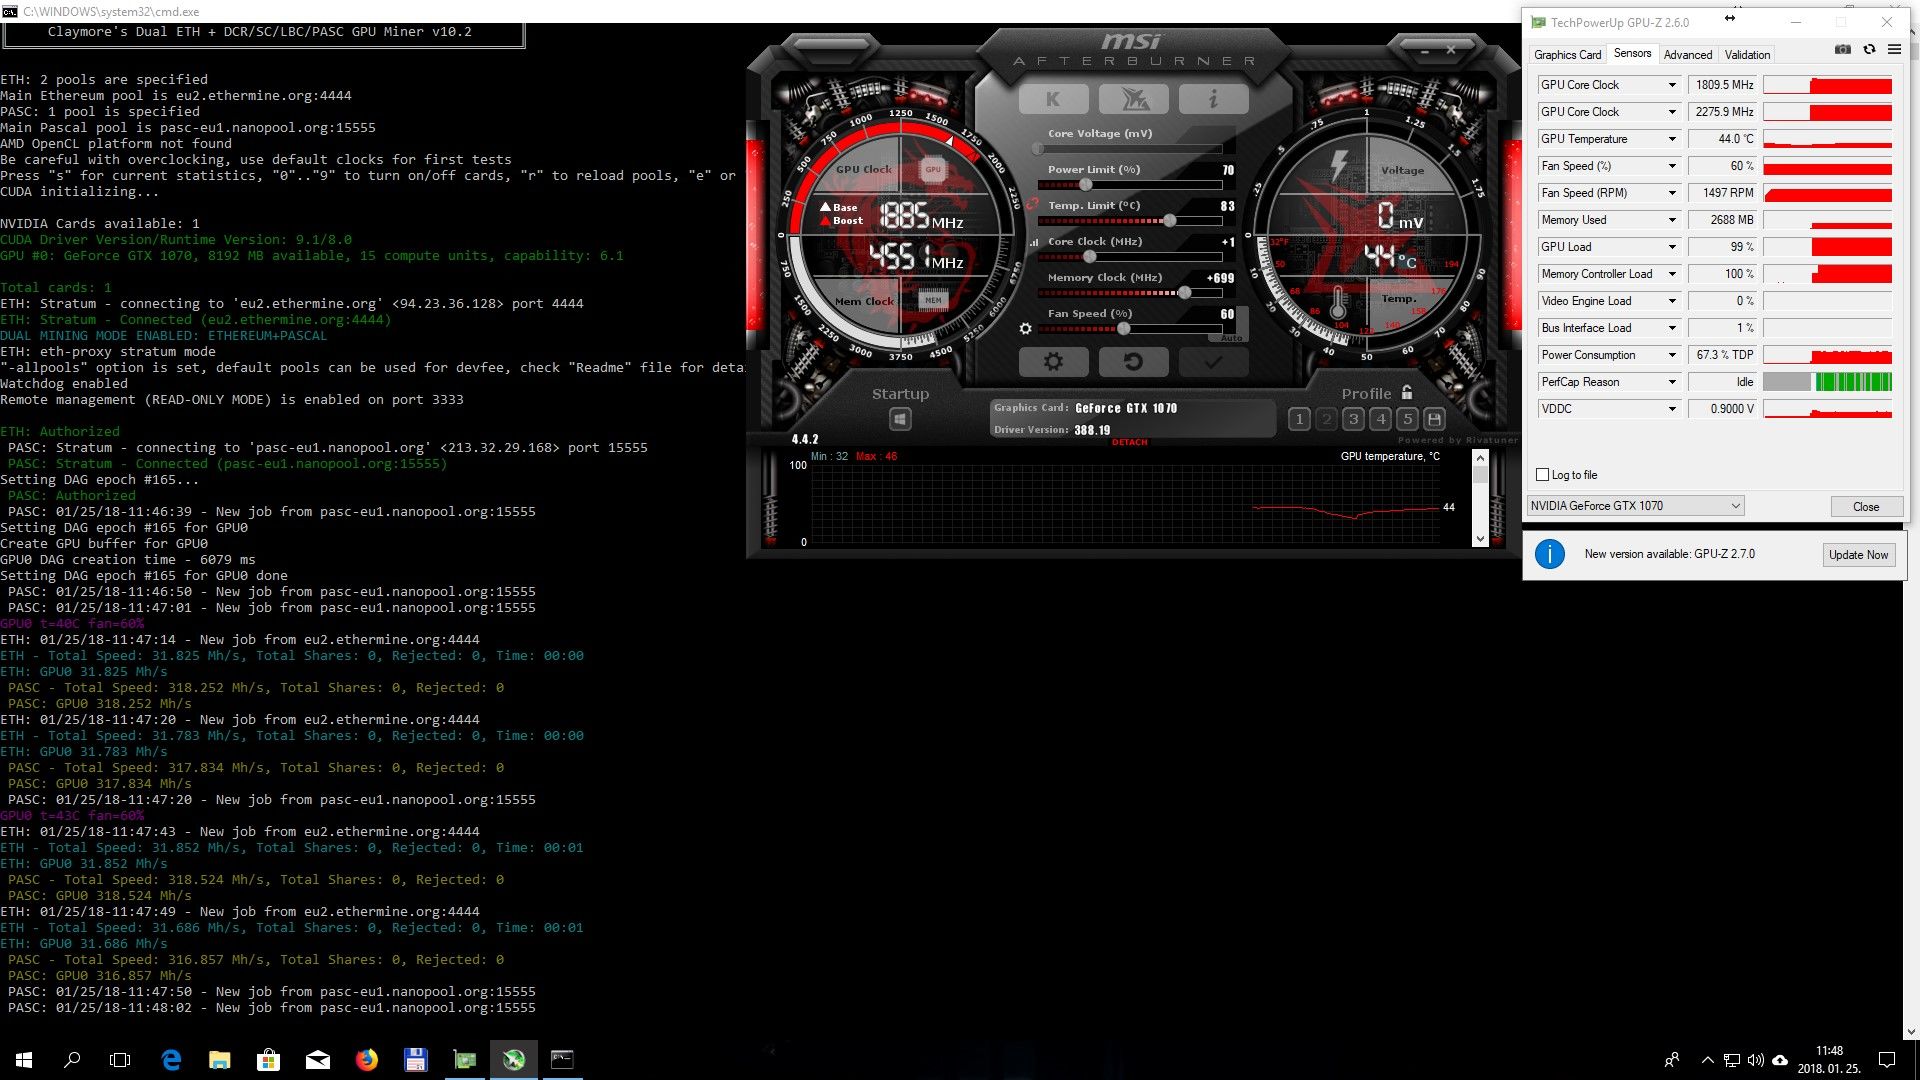
Task: Select Afterburner profile slot 3
Action: pos(1353,419)
